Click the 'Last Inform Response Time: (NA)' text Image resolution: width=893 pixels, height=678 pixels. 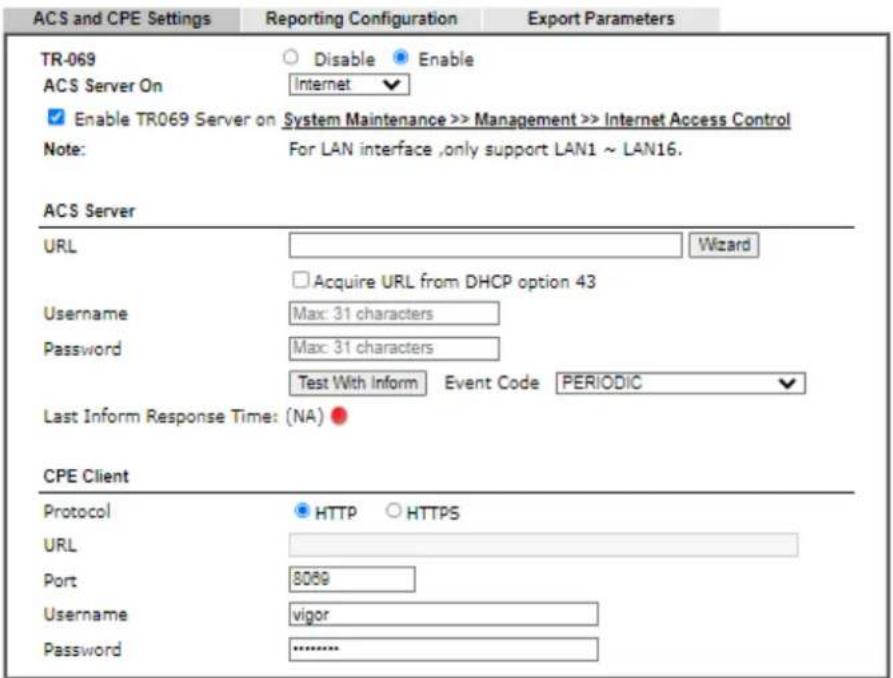coord(183,416)
